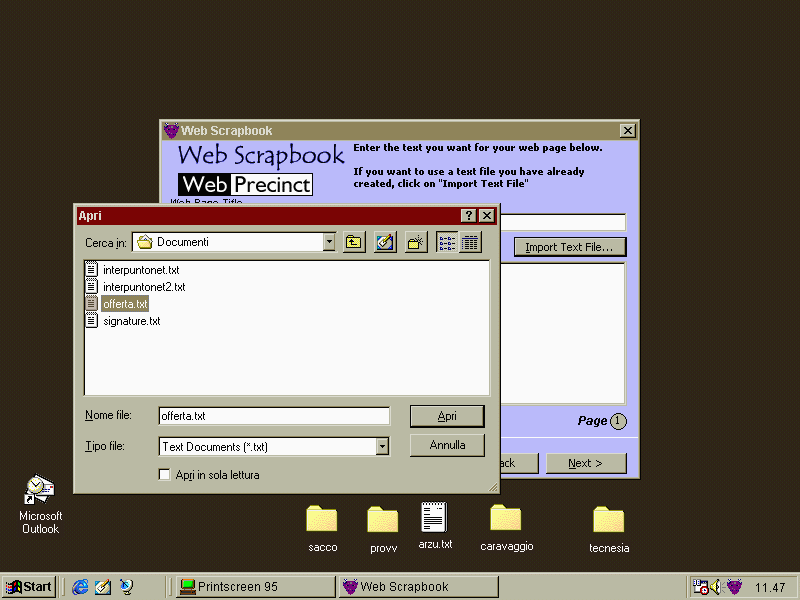Confirm with the Apri button
Image resolution: width=800 pixels, height=600 pixels.
(x=447, y=416)
